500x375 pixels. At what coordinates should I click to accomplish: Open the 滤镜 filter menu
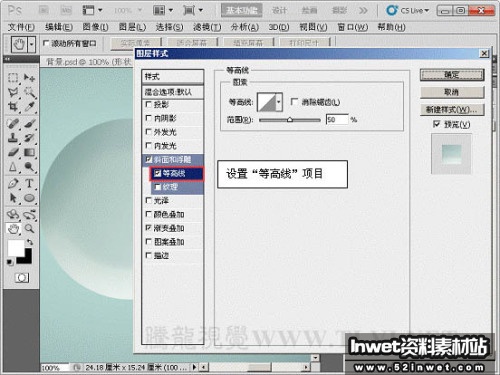tap(207, 27)
